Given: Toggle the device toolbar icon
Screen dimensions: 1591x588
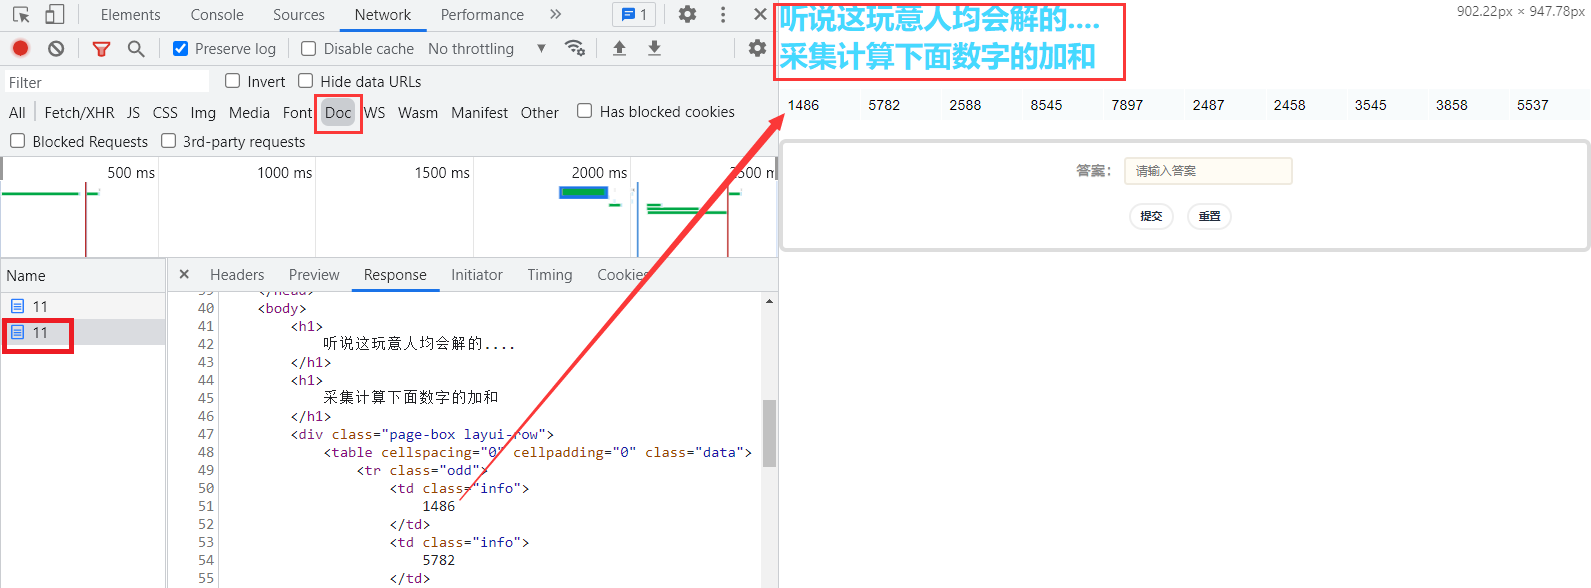Looking at the screenshot, I should click(x=55, y=15).
